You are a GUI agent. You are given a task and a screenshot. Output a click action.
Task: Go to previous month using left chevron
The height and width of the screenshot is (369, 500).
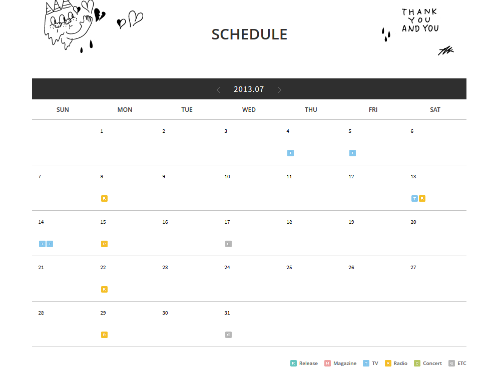pos(218,90)
